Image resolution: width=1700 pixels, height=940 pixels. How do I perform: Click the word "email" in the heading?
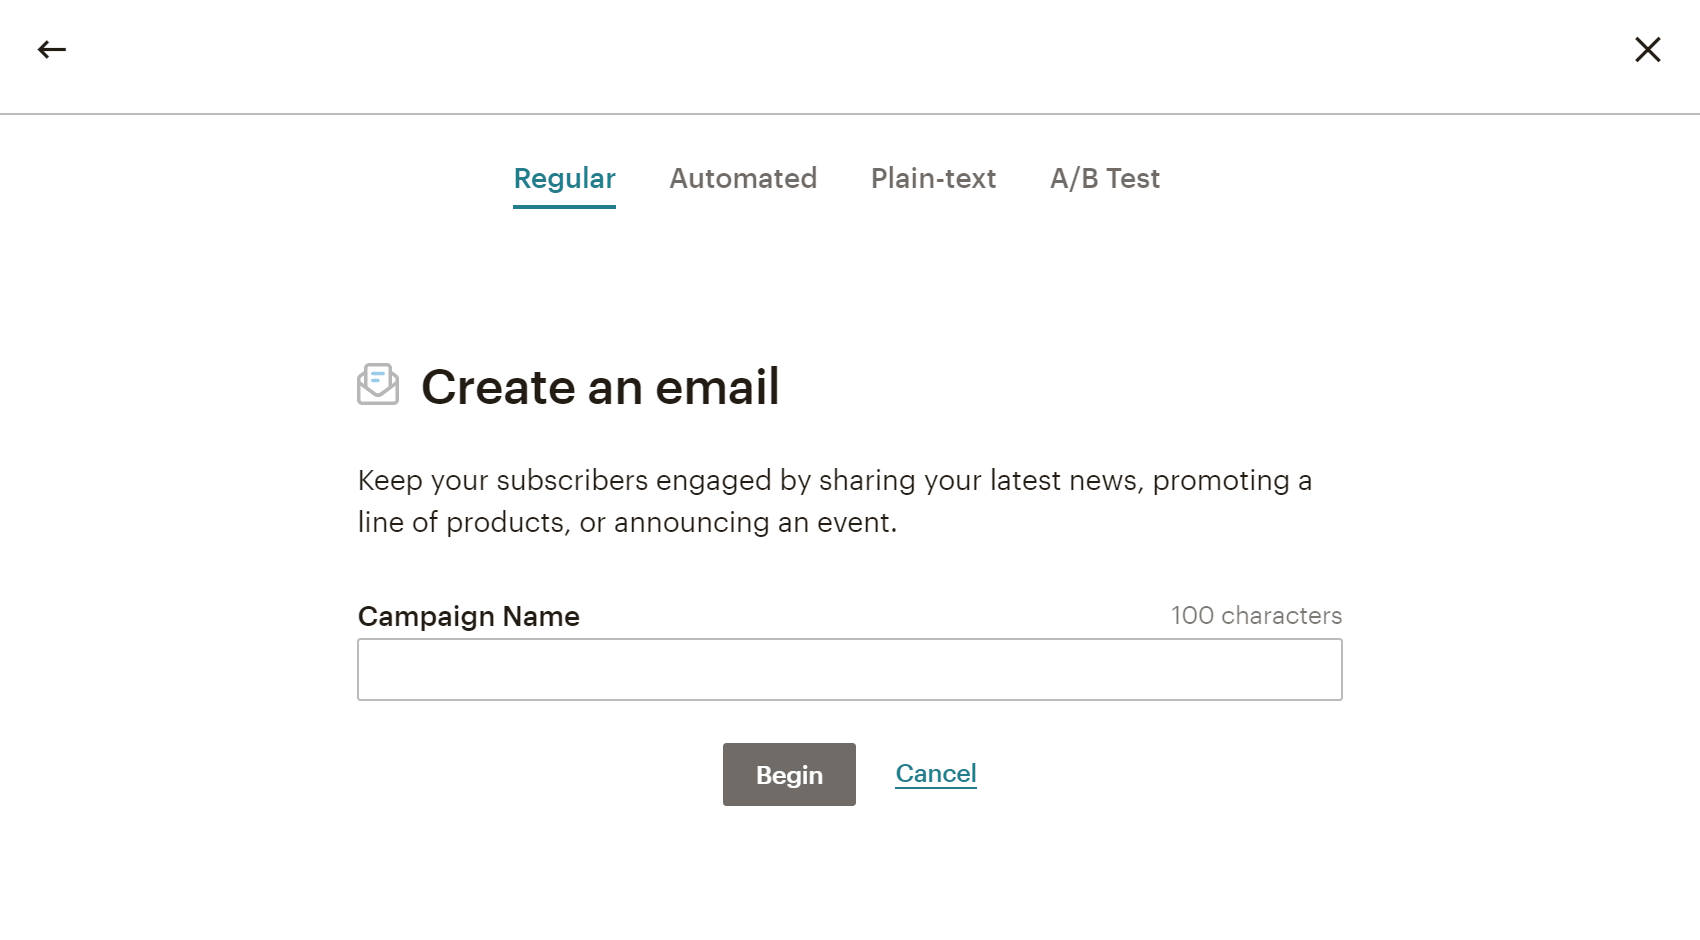pyautogui.click(x=716, y=387)
